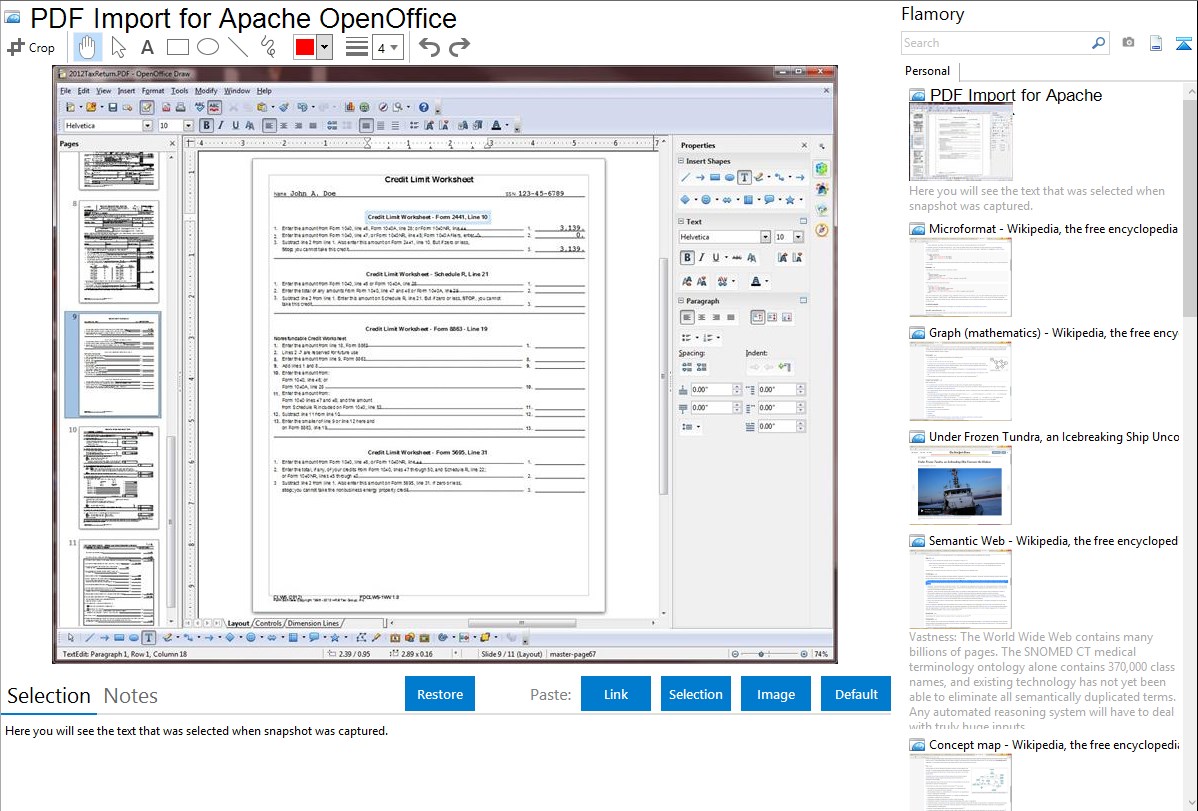Select the Text tool in bottom drawing toolbar
Viewport: 1198px width, 811px height.
pos(148,637)
